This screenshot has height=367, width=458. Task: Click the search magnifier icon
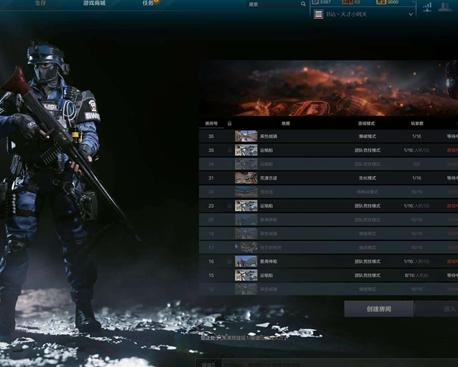(303, 4)
